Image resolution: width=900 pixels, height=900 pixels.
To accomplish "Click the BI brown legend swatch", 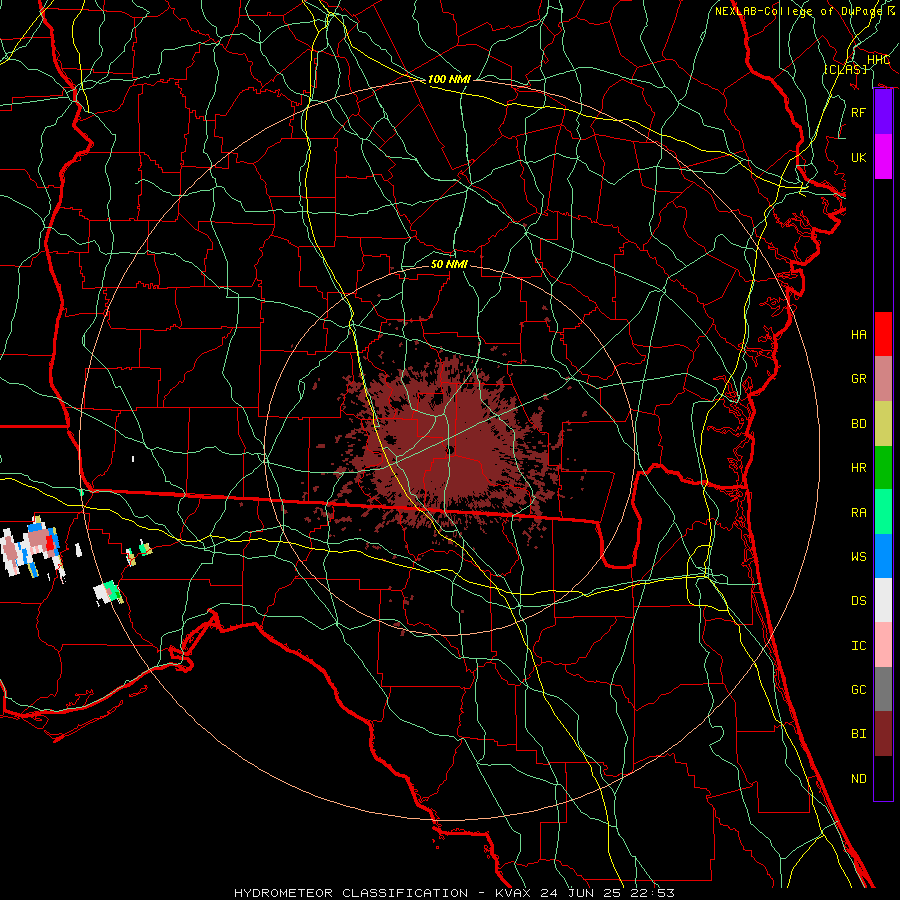I will (883, 734).
